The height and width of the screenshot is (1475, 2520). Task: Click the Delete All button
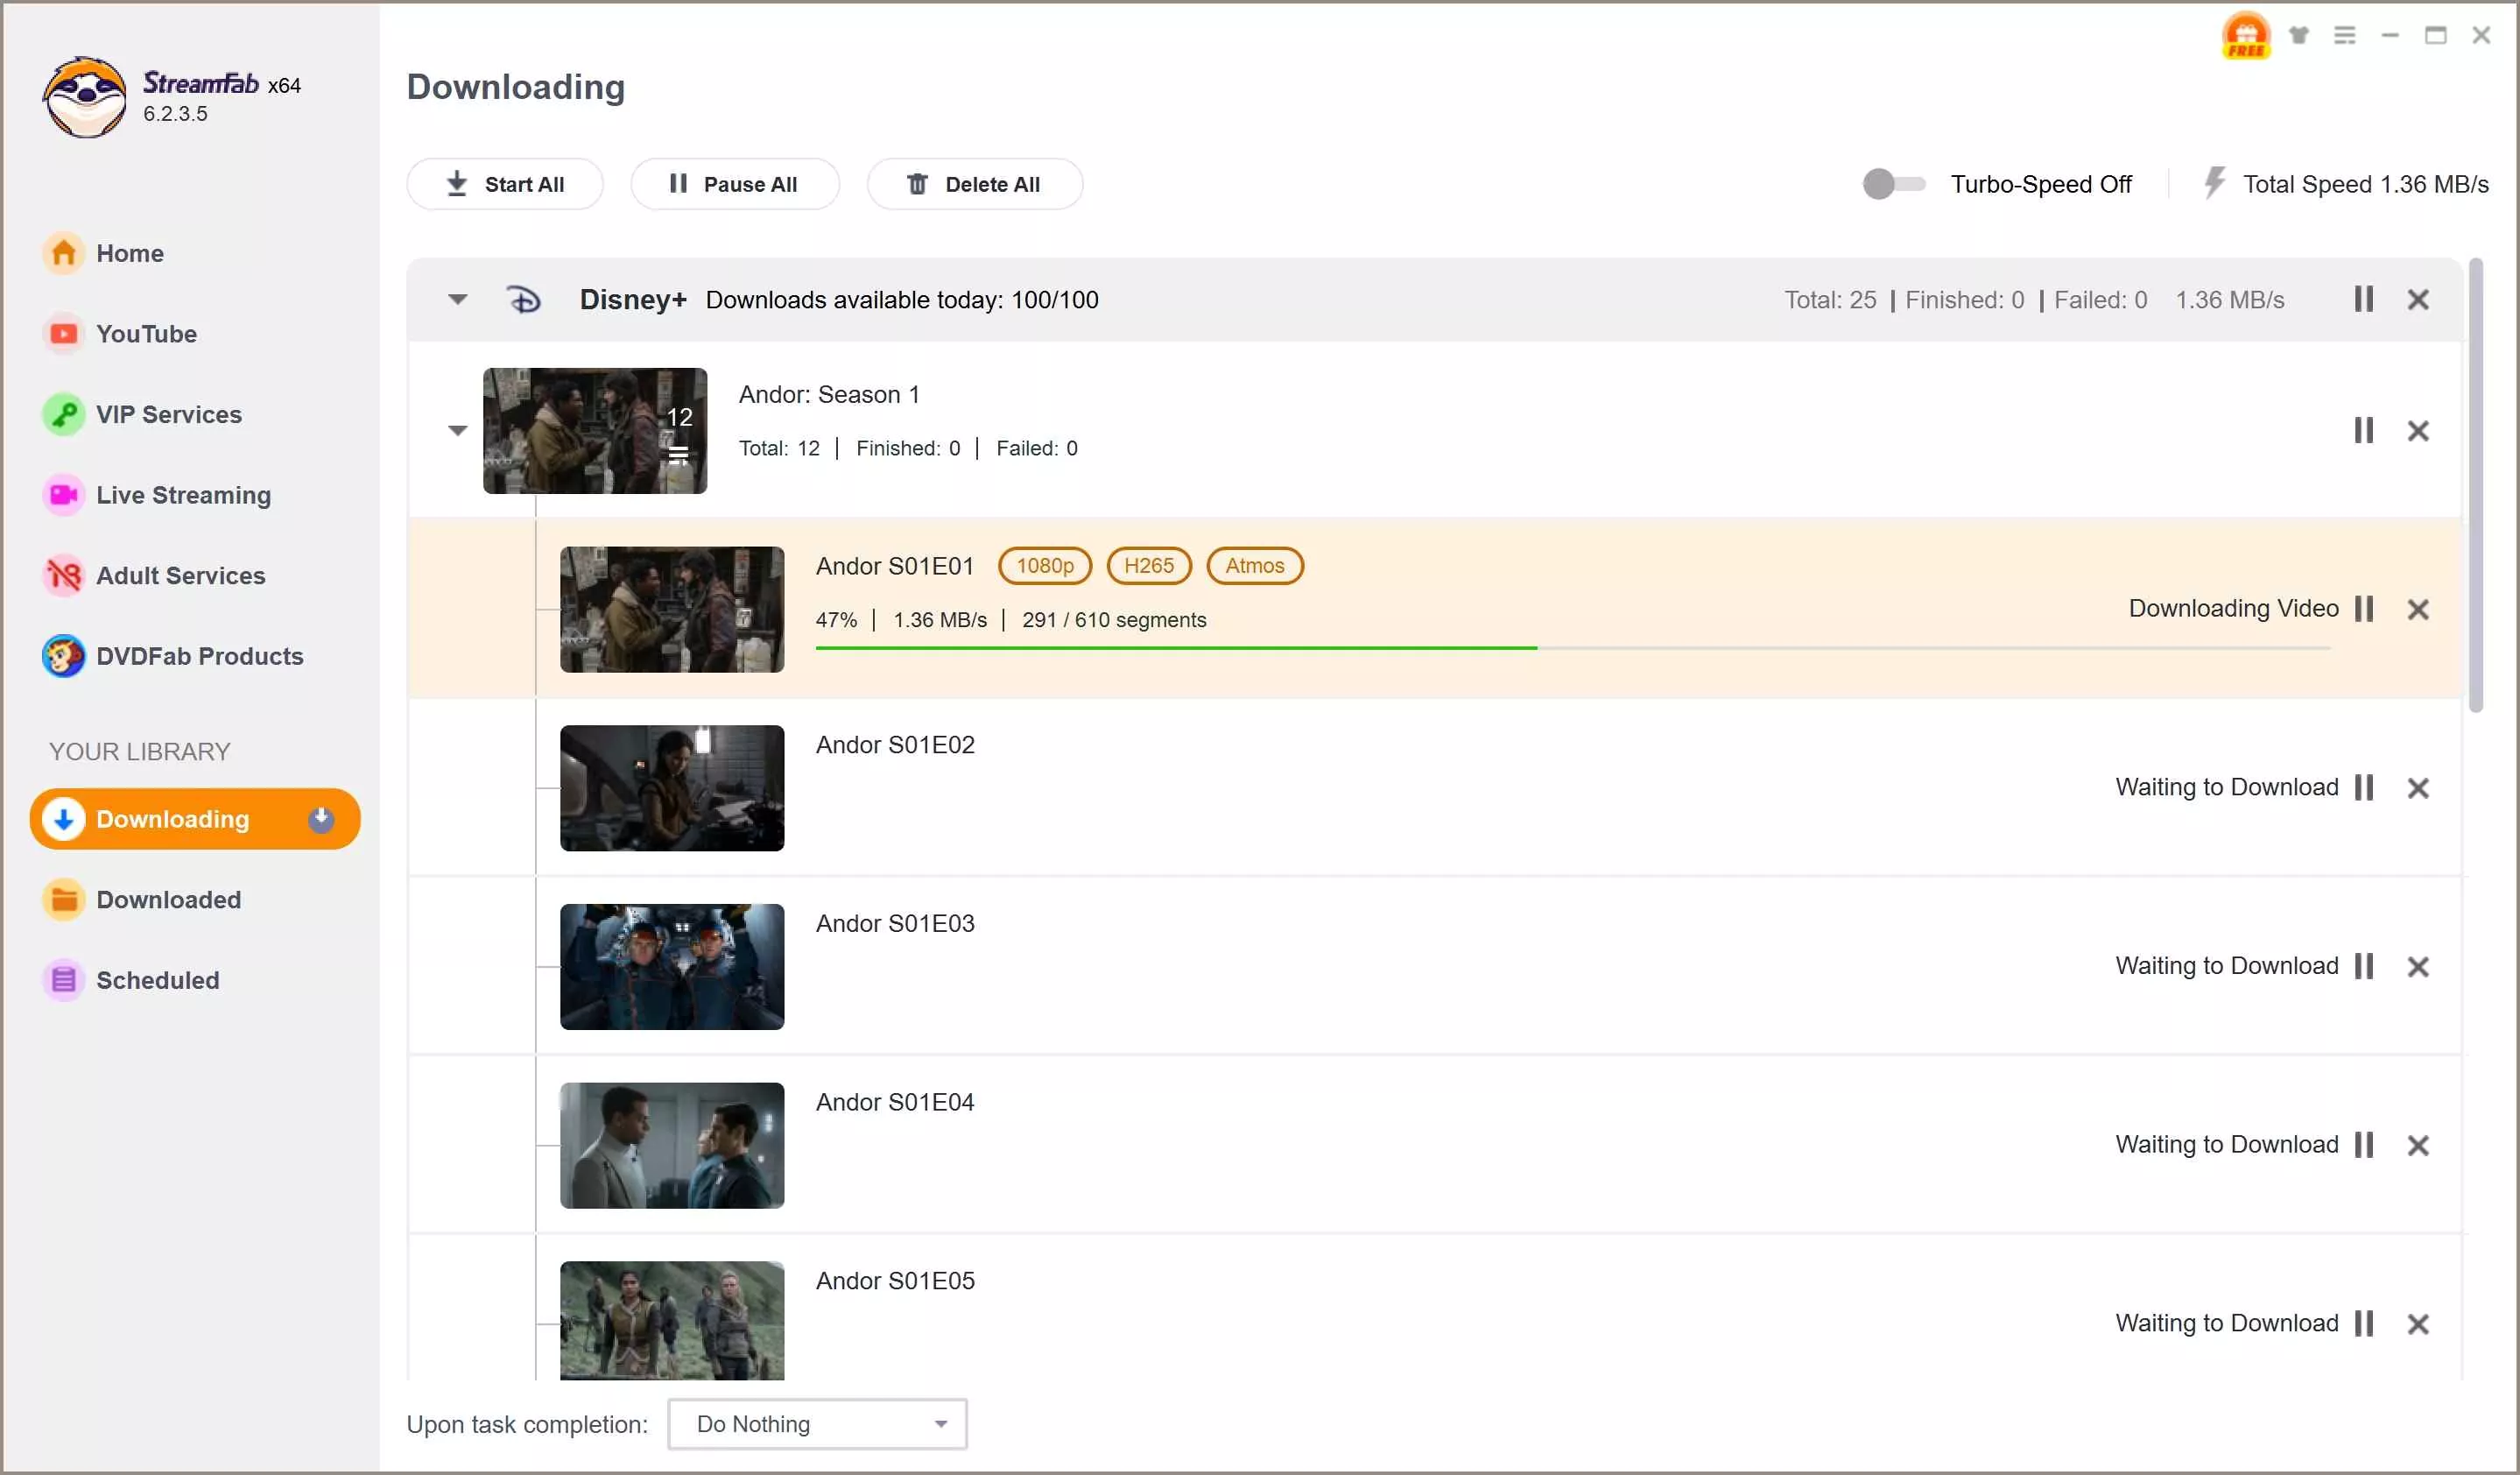pyautogui.click(x=974, y=184)
